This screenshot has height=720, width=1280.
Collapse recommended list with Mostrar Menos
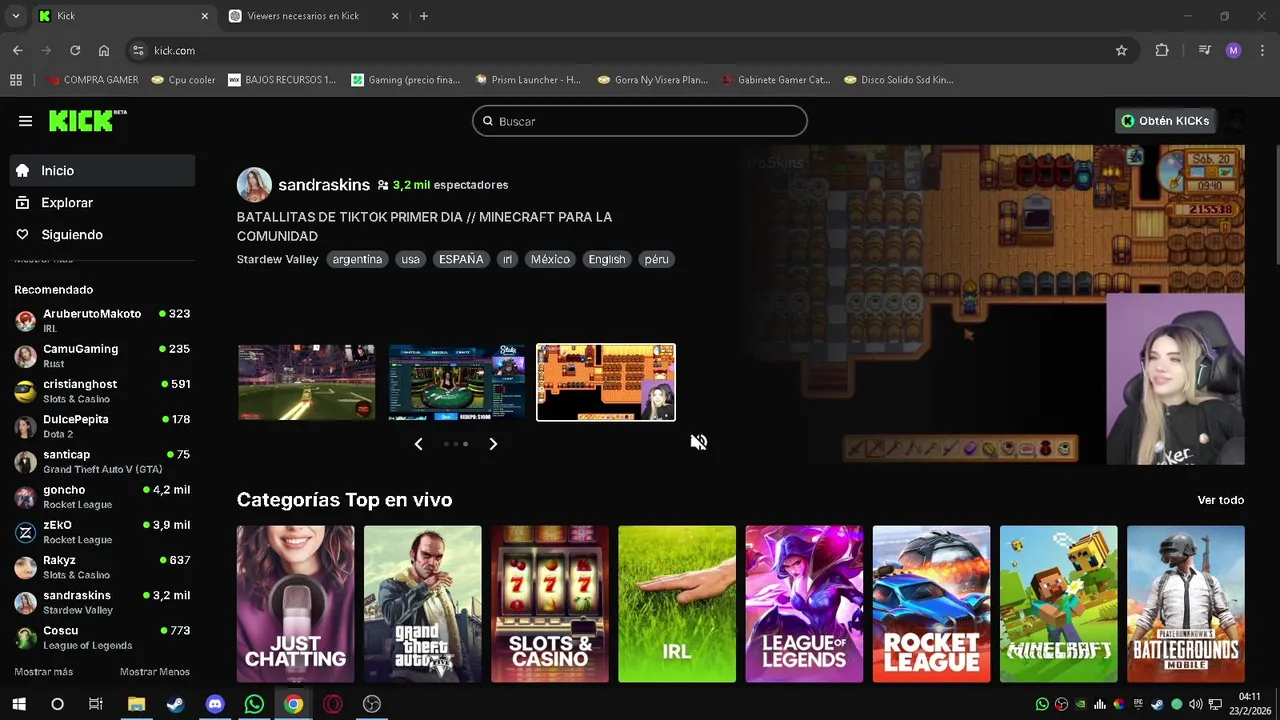click(155, 672)
